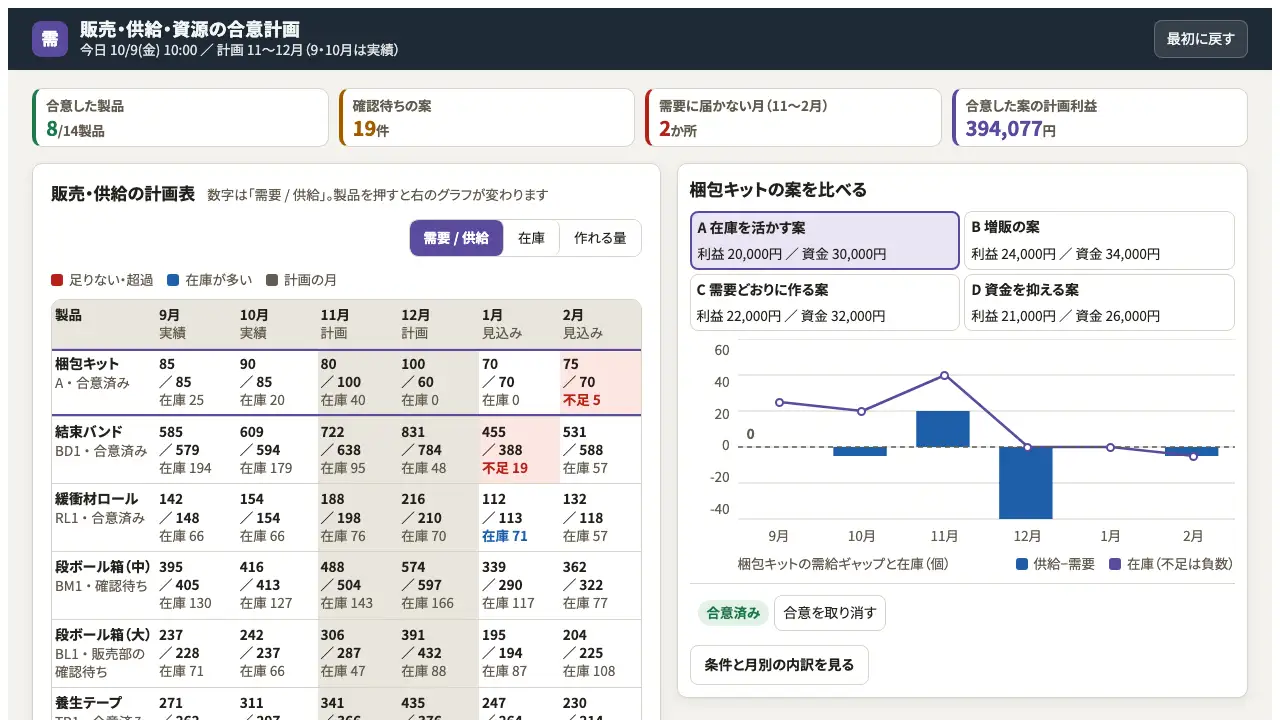Click the 1月 inventory line point
The width and height of the screenshot is (1280, 720).
click(x=1110, y=447)
